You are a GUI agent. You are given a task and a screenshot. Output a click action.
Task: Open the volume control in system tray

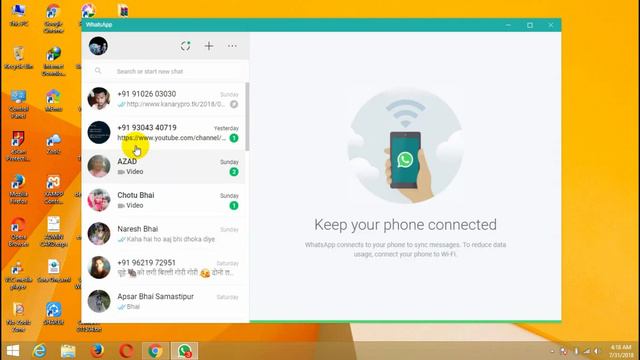pyautogui.click(x=597, y=351)
